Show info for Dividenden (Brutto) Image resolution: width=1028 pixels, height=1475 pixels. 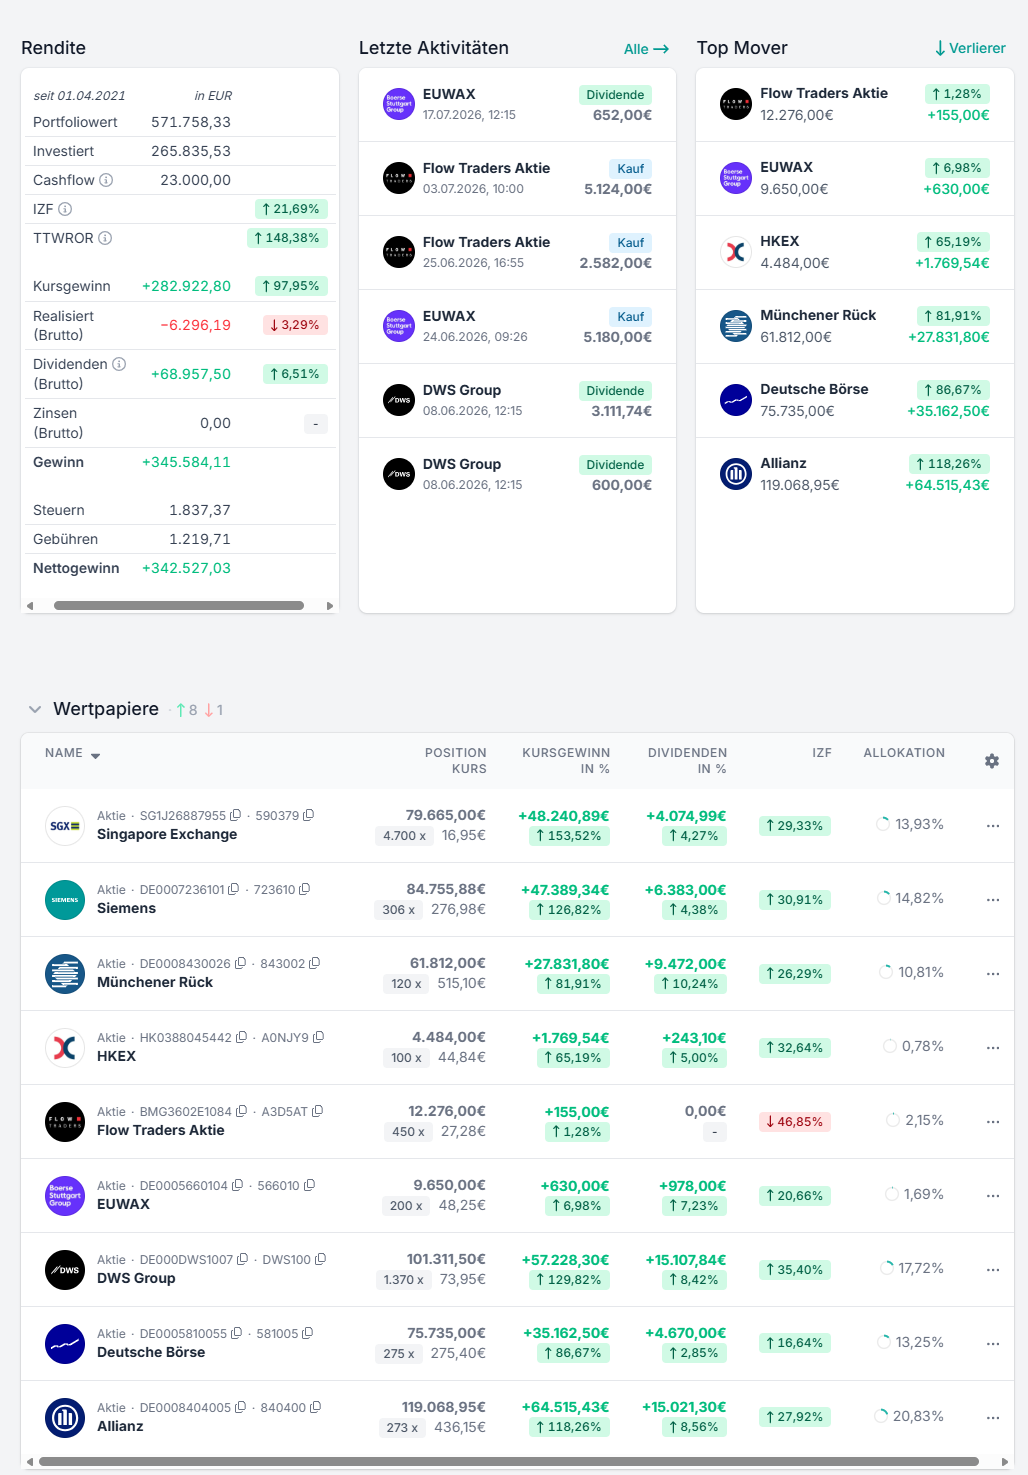coord(119,364)
